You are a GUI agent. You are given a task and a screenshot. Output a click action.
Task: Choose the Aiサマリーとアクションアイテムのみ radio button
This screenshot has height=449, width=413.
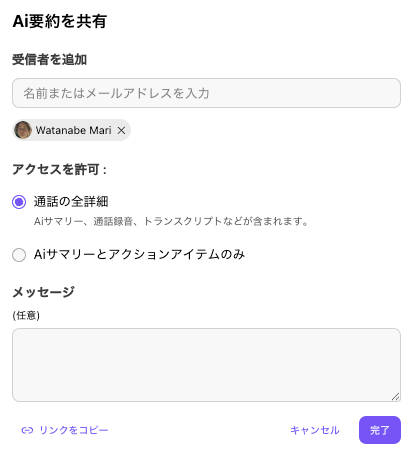pyautogui.click(x=19, y=255)
